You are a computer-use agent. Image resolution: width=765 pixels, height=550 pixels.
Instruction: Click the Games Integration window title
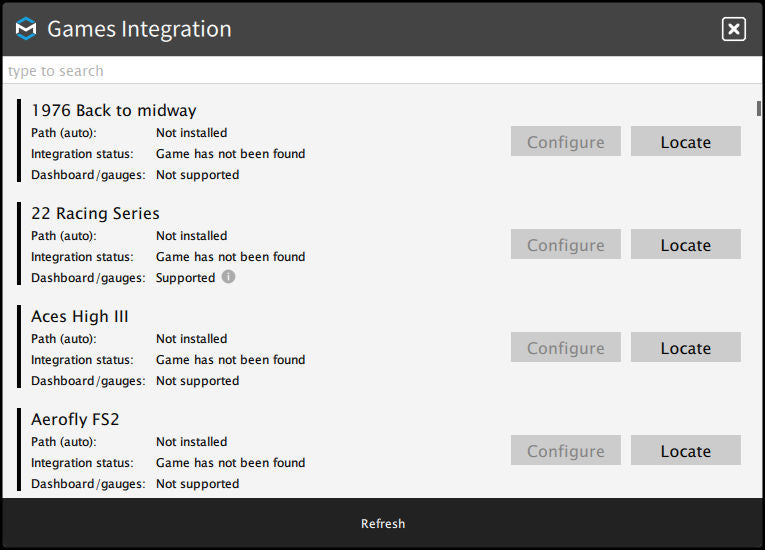(139, 29)
